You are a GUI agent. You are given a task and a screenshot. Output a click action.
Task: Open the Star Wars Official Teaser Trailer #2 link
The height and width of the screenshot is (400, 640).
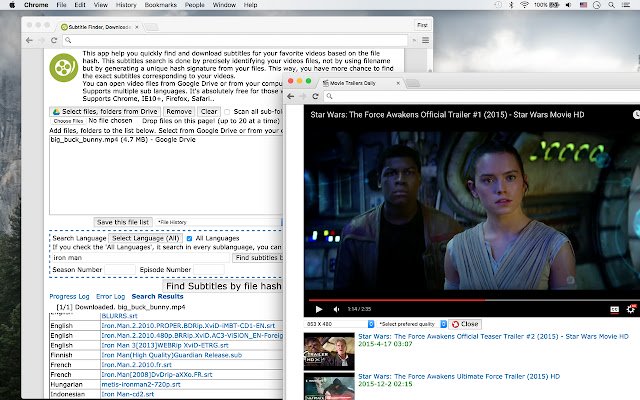coord(493,336)
